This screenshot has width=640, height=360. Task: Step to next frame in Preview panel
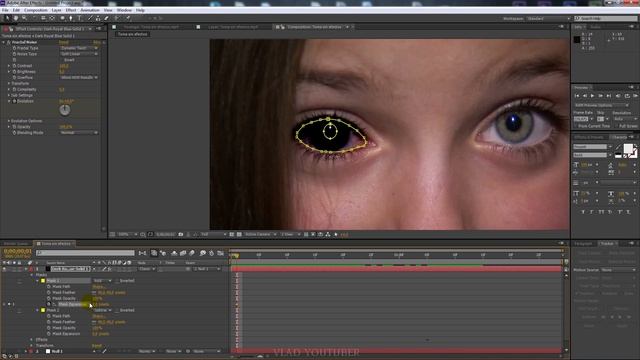pos(600,96)
